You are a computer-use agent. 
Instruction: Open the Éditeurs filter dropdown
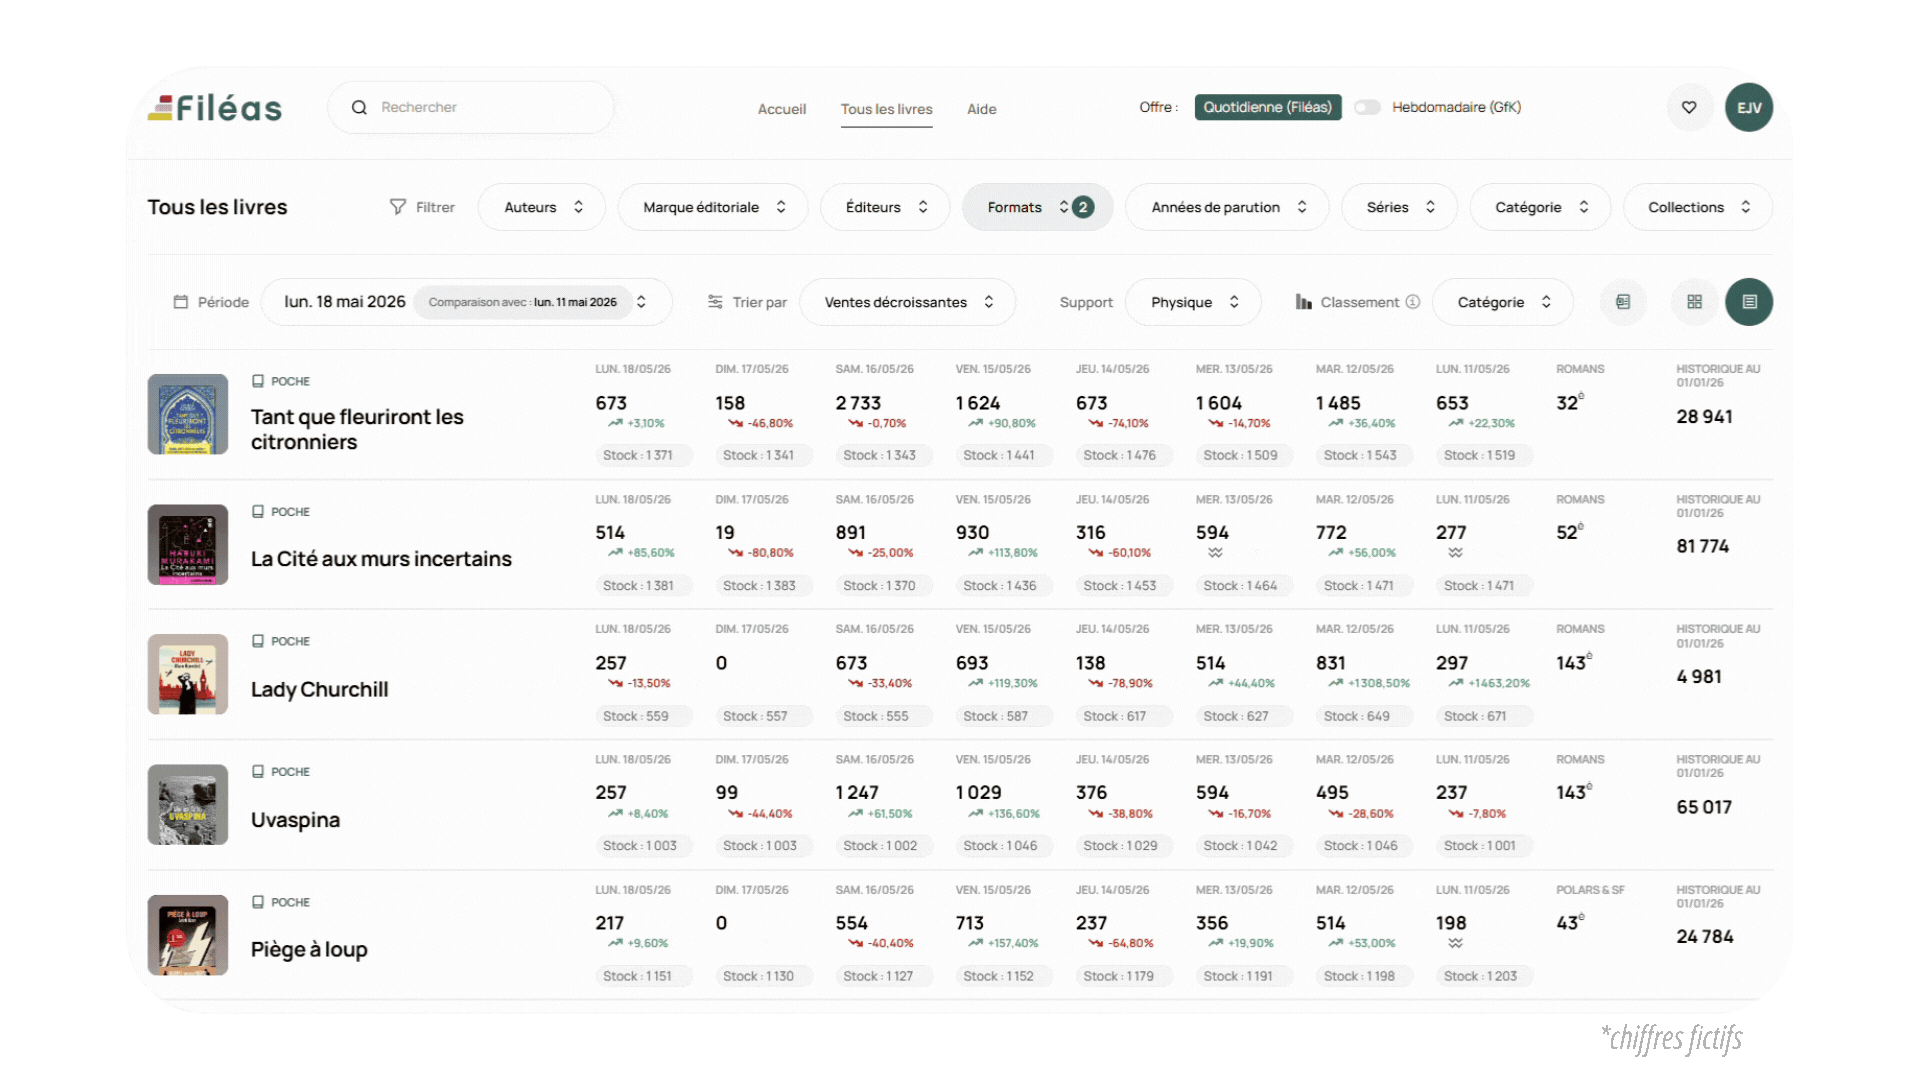pos(885,207)
